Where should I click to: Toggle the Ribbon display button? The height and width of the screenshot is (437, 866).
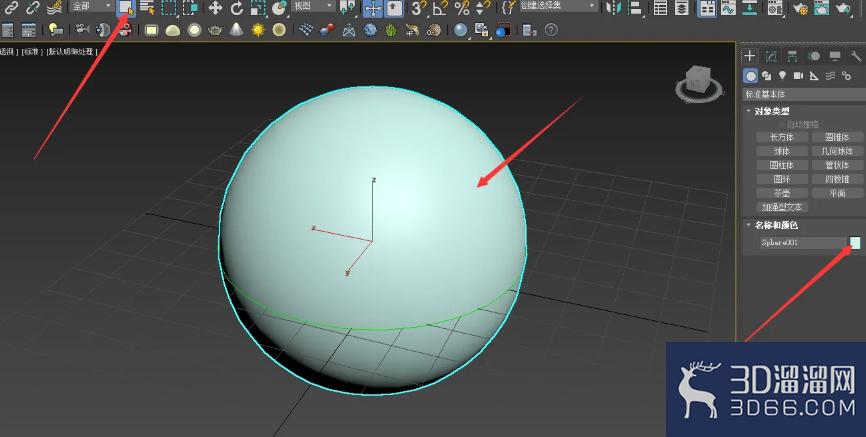pos(706,8)
